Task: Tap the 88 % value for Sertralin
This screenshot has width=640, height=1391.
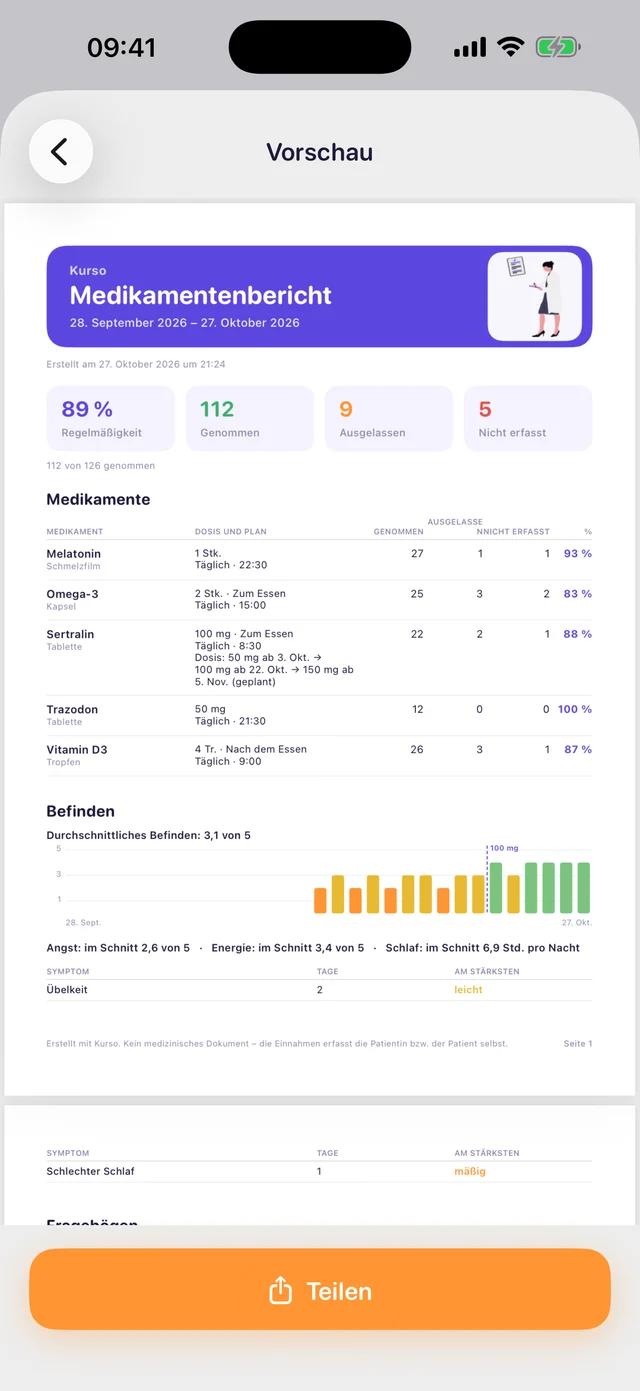Action: click(x=577, y=634)
